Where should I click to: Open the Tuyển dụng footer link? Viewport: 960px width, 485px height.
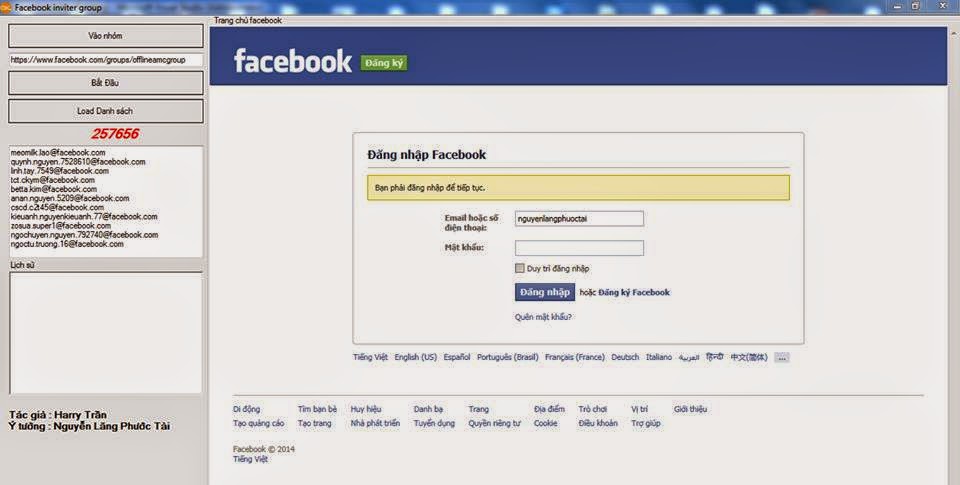(x=434, y=423)
